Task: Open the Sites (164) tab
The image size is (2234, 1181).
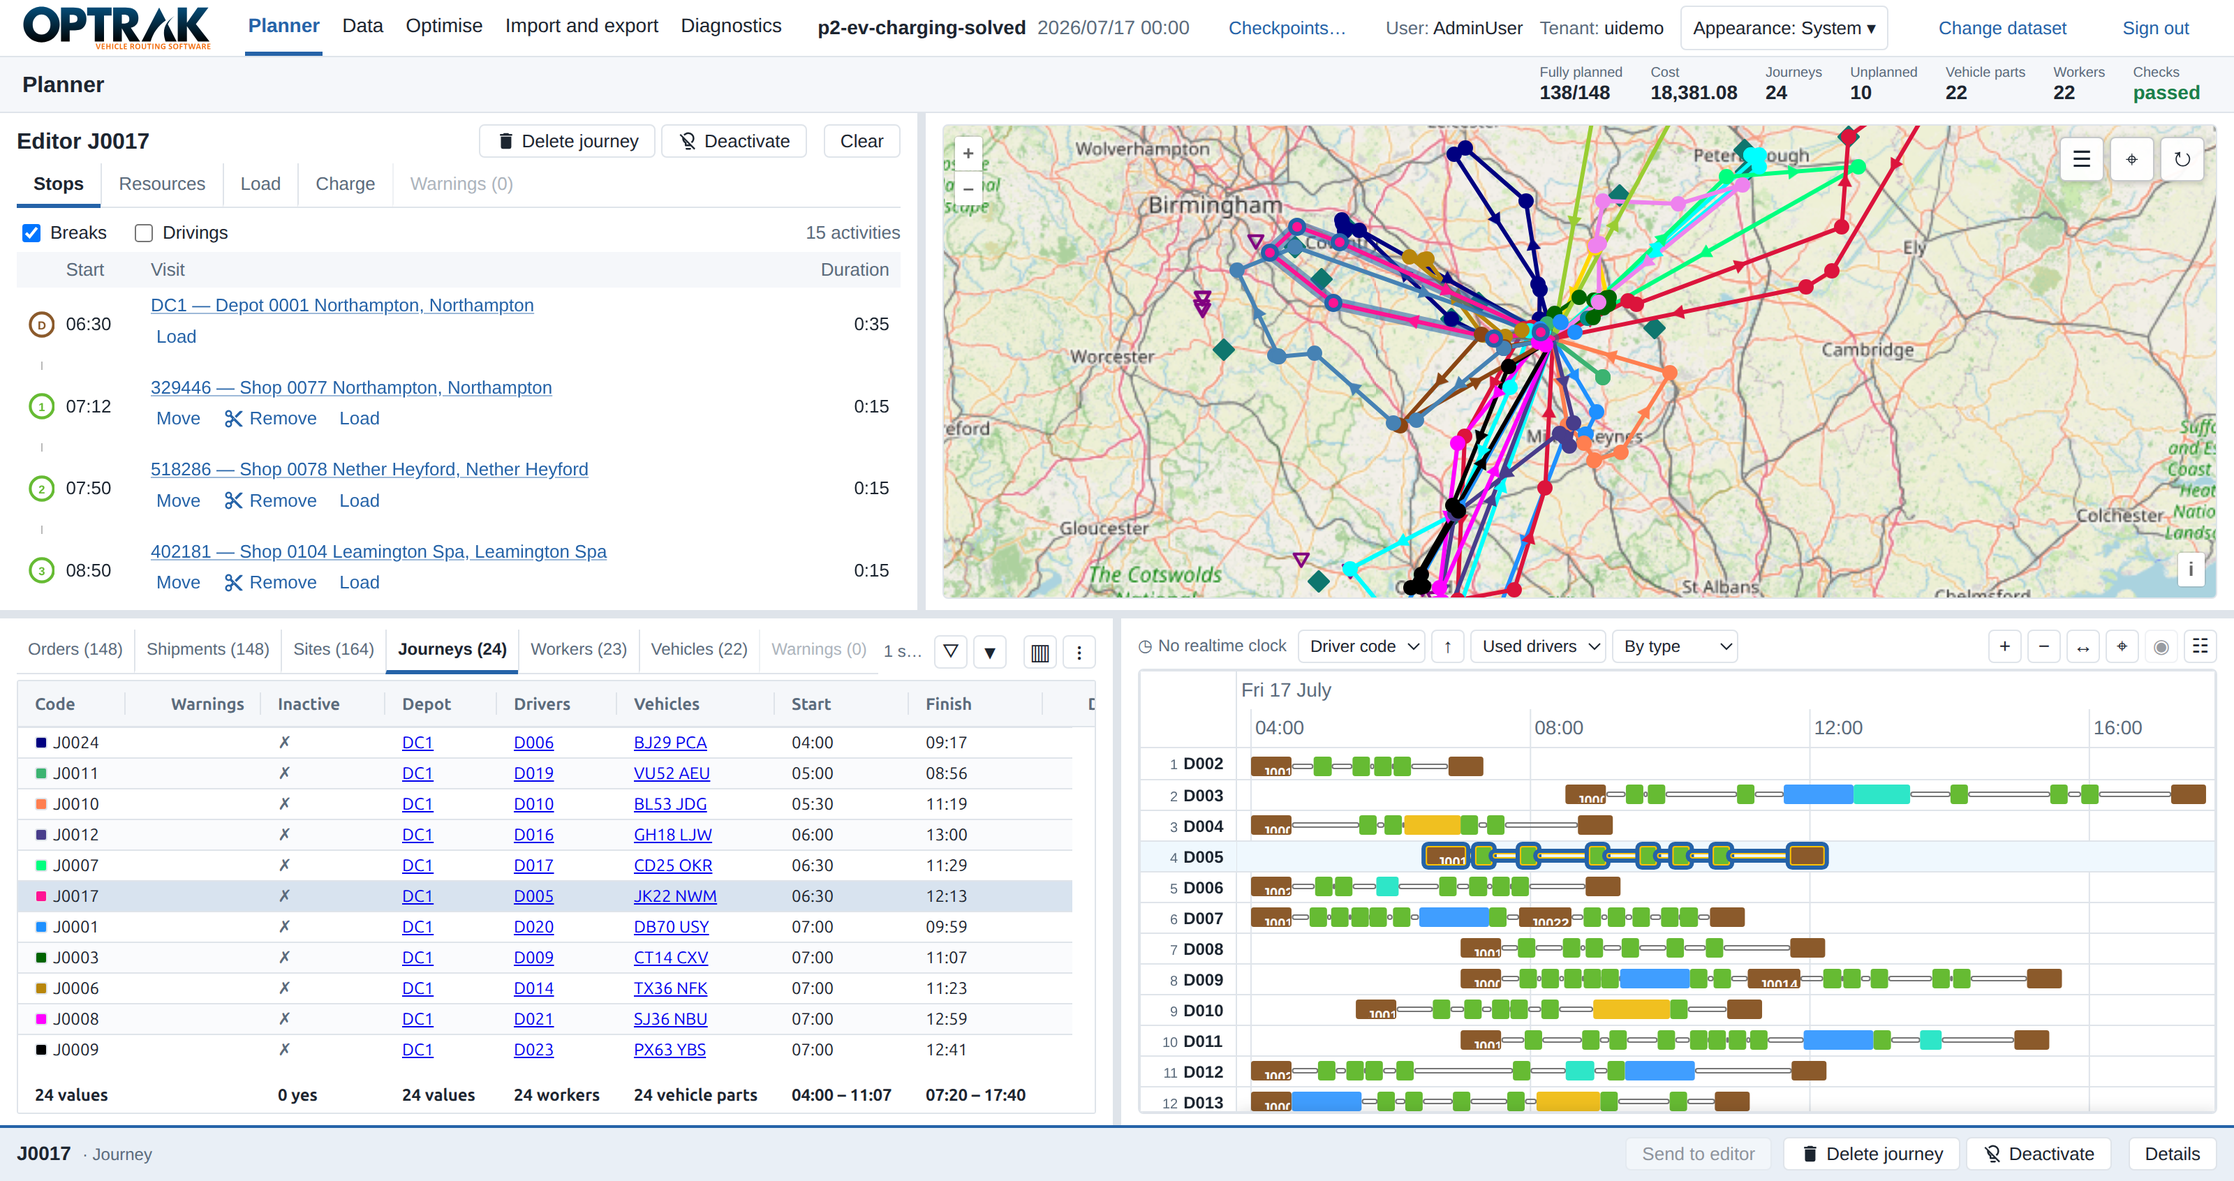Action: (x=333, y=649)
